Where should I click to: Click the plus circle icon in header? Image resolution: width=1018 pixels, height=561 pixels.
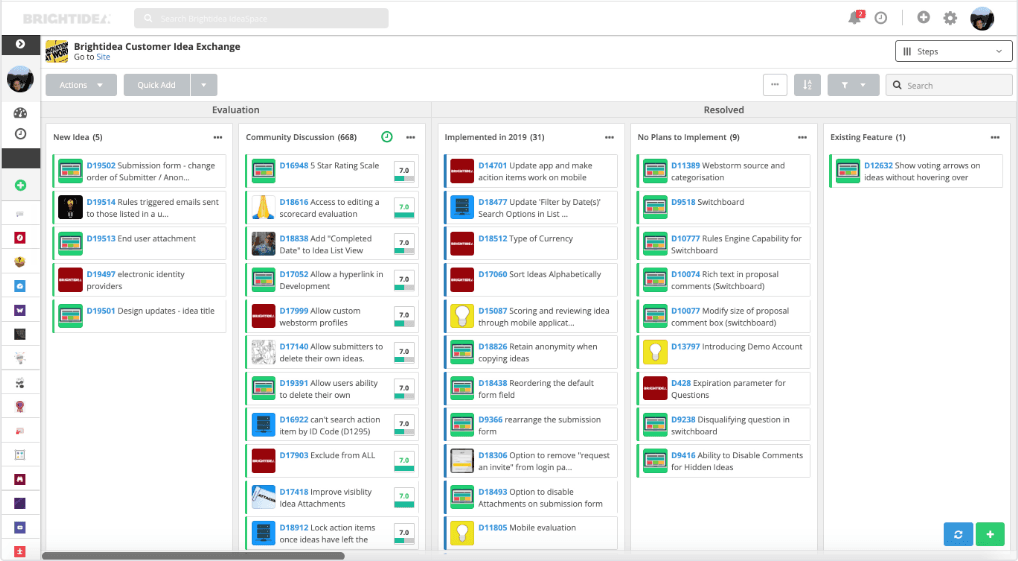coord(923,18)
